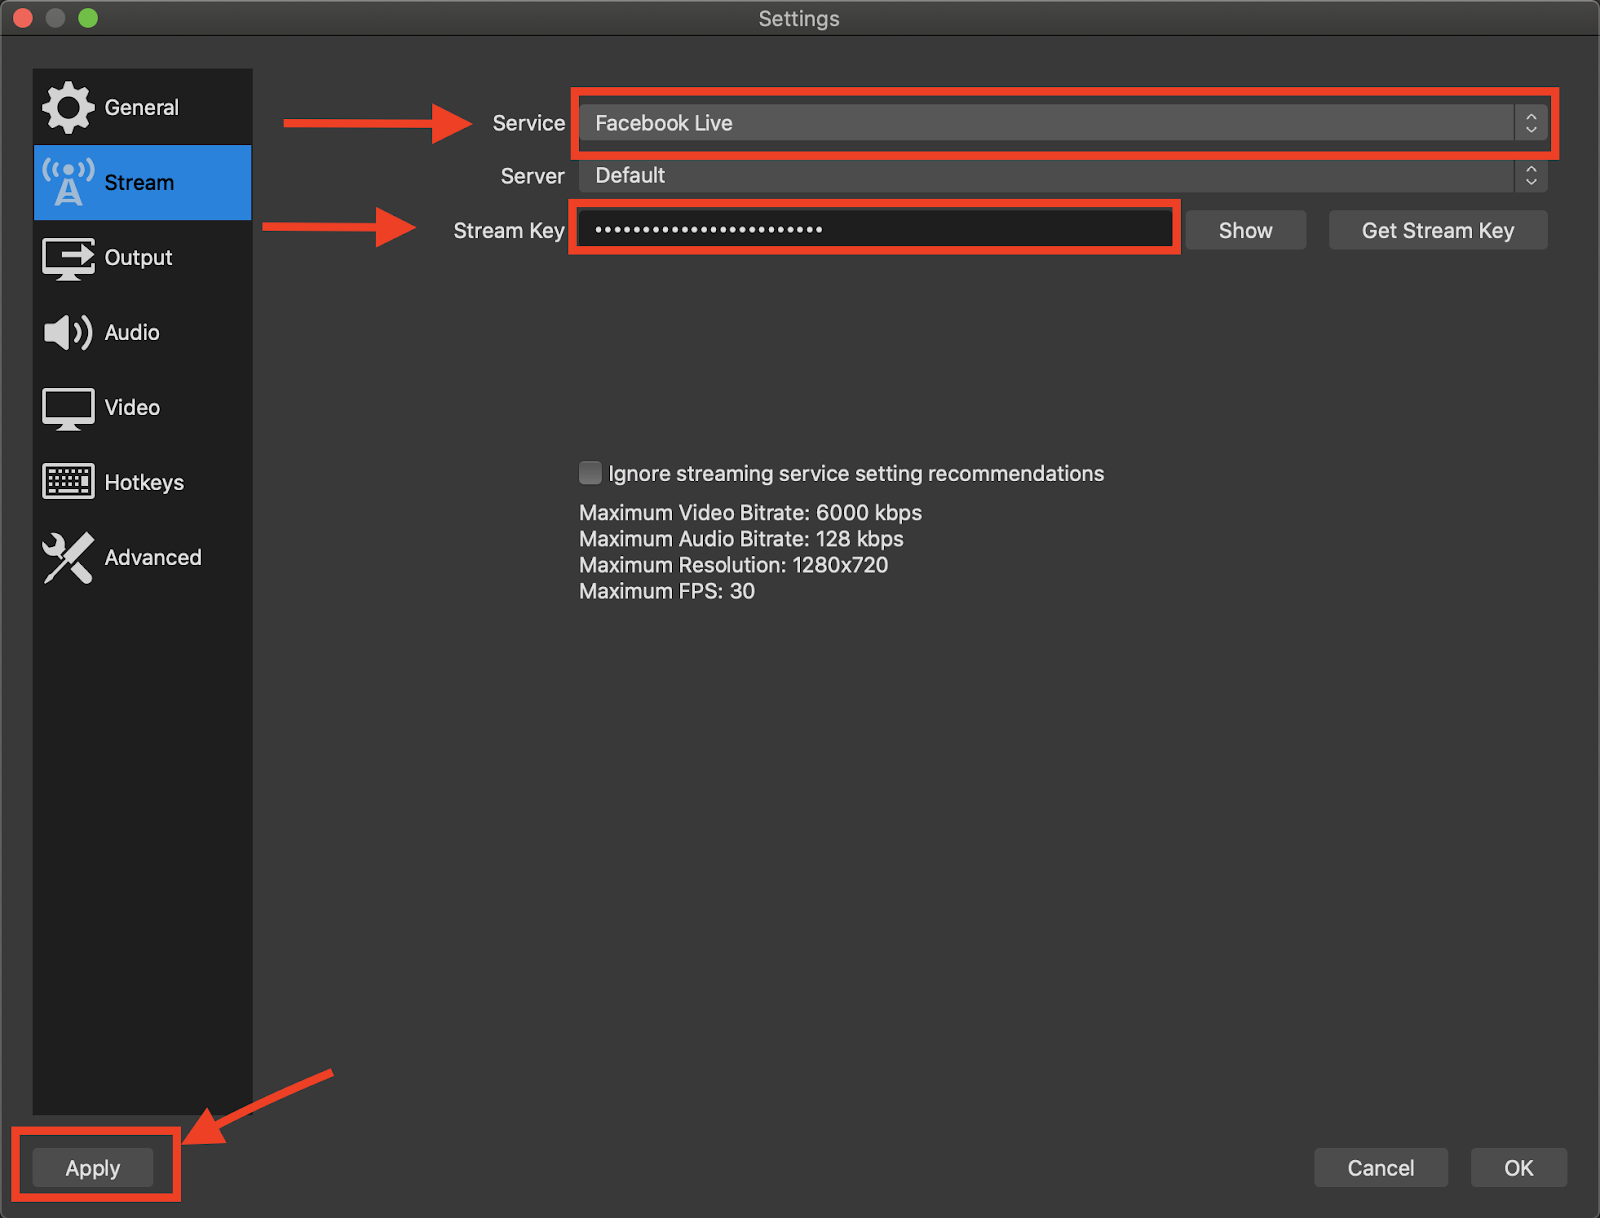Open the General settings tab label

(141, 107)
